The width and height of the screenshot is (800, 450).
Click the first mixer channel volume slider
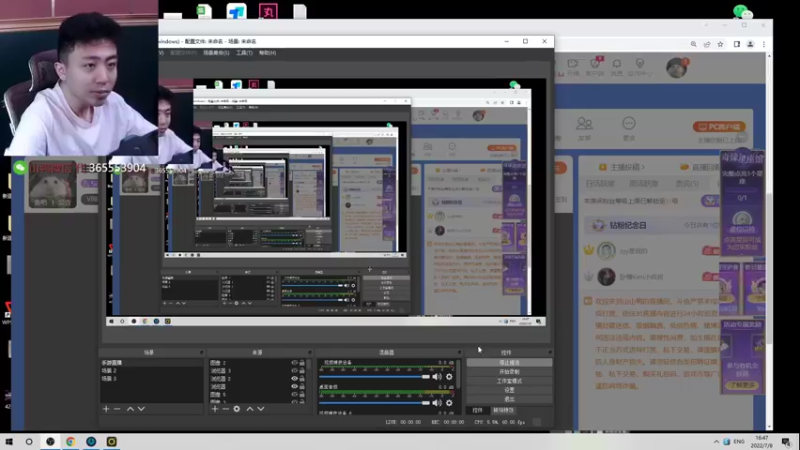[374, 377]
